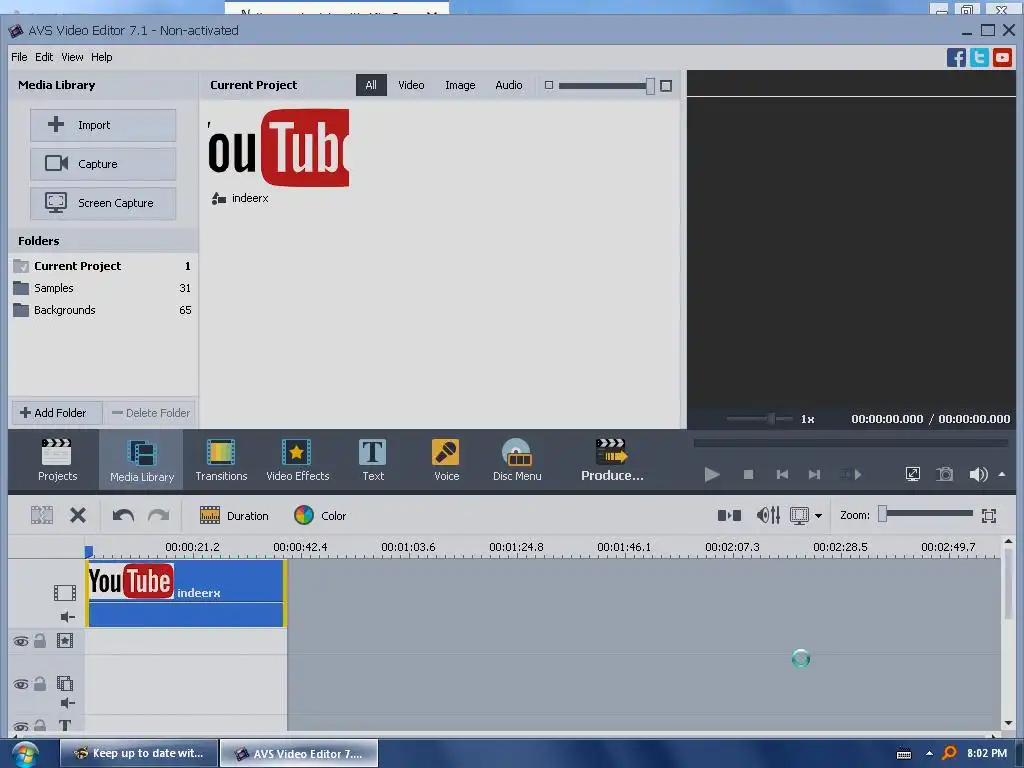Image resolution: width=1024 pixels, height=768 pixels.
Task: Select the Current Project folder
Action: tap(103, 266)
